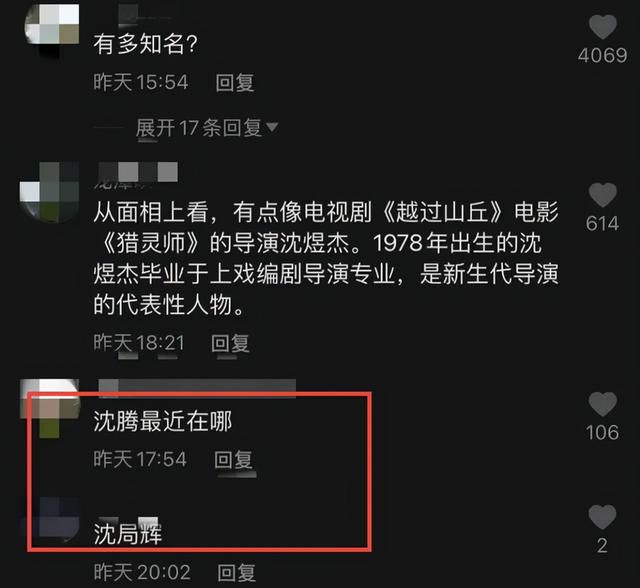Open avatar of 沈煜杰 comment author
The height and width of the screenshot is (588, 640).
[50, 192]
